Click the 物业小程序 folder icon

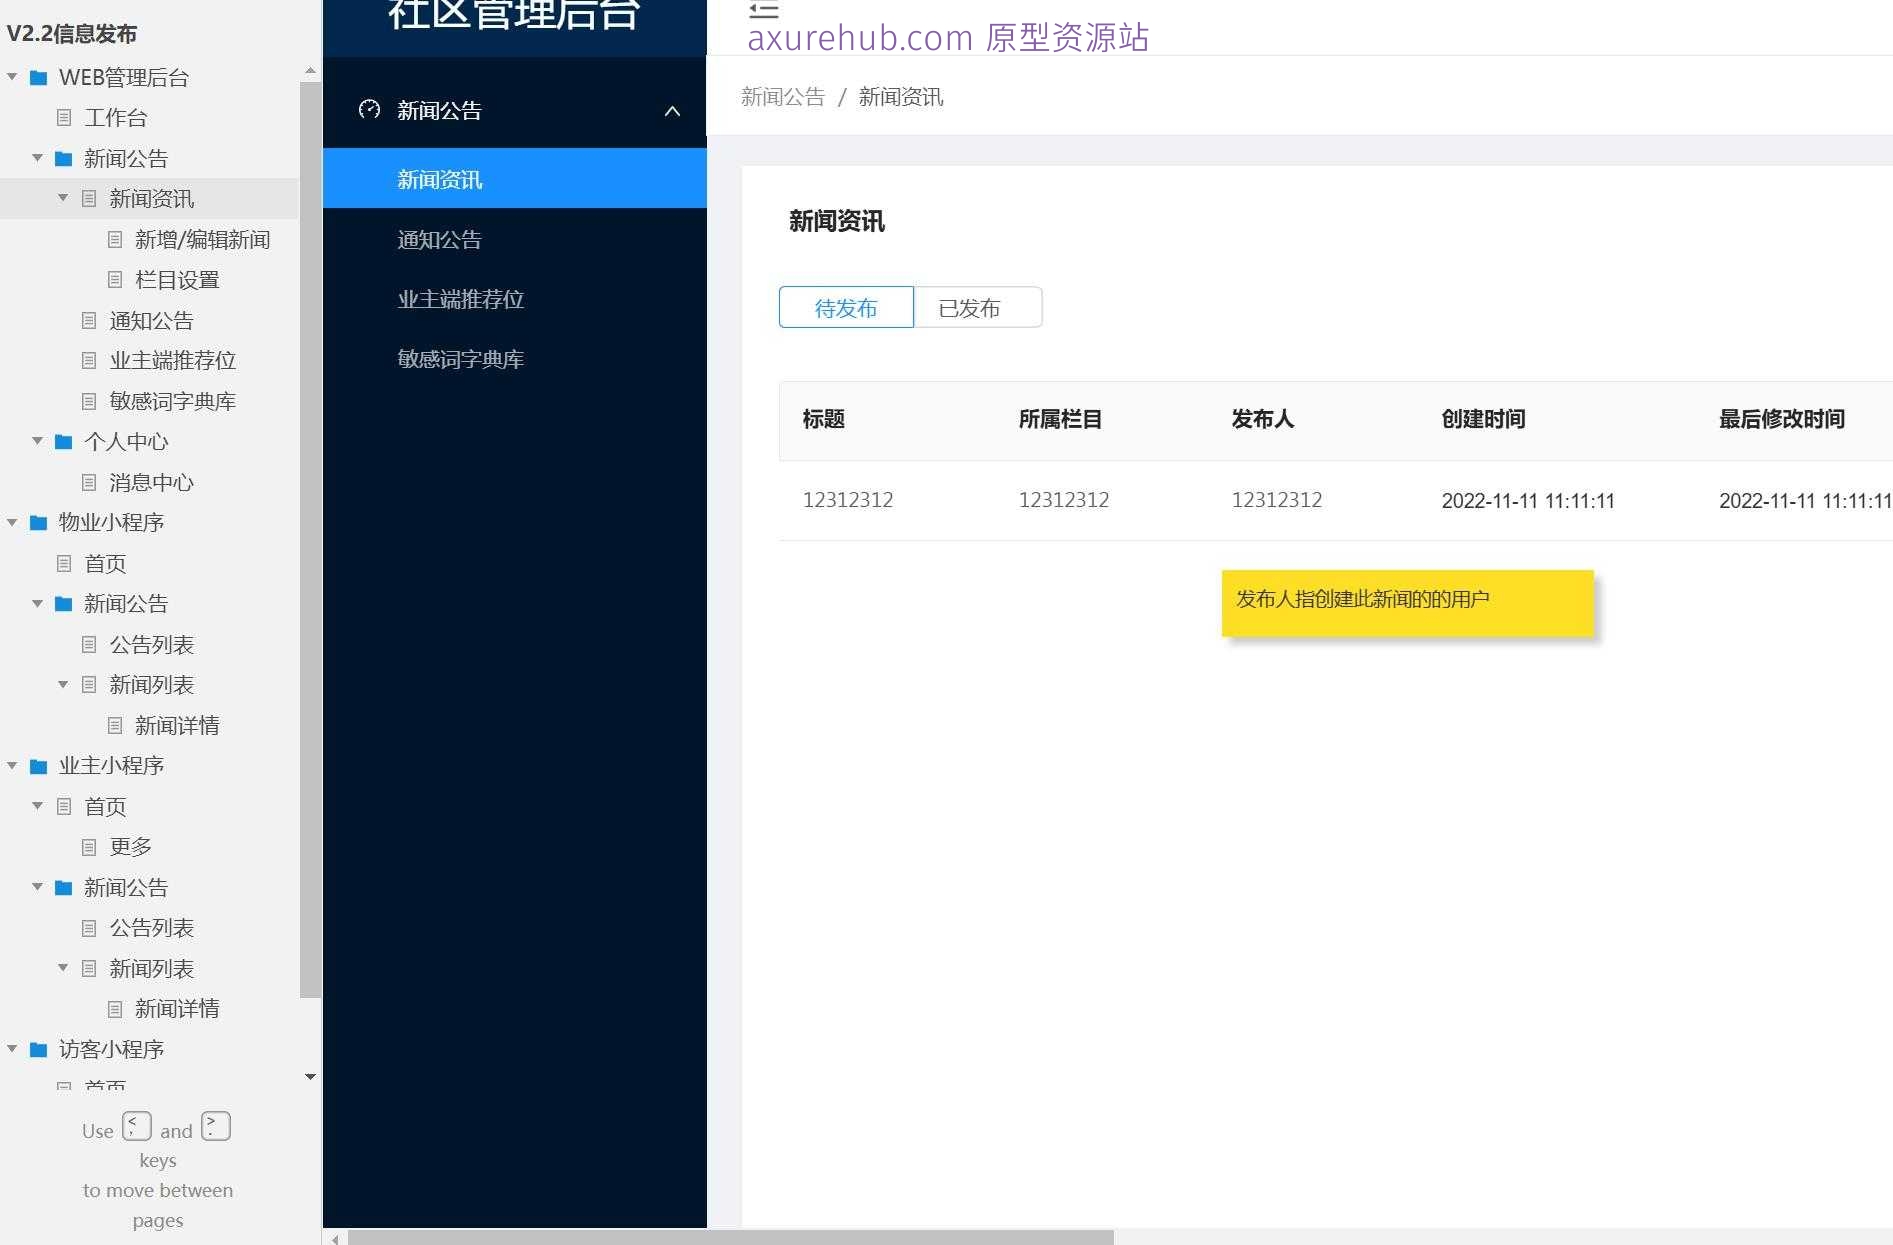[x=39, y=522]
